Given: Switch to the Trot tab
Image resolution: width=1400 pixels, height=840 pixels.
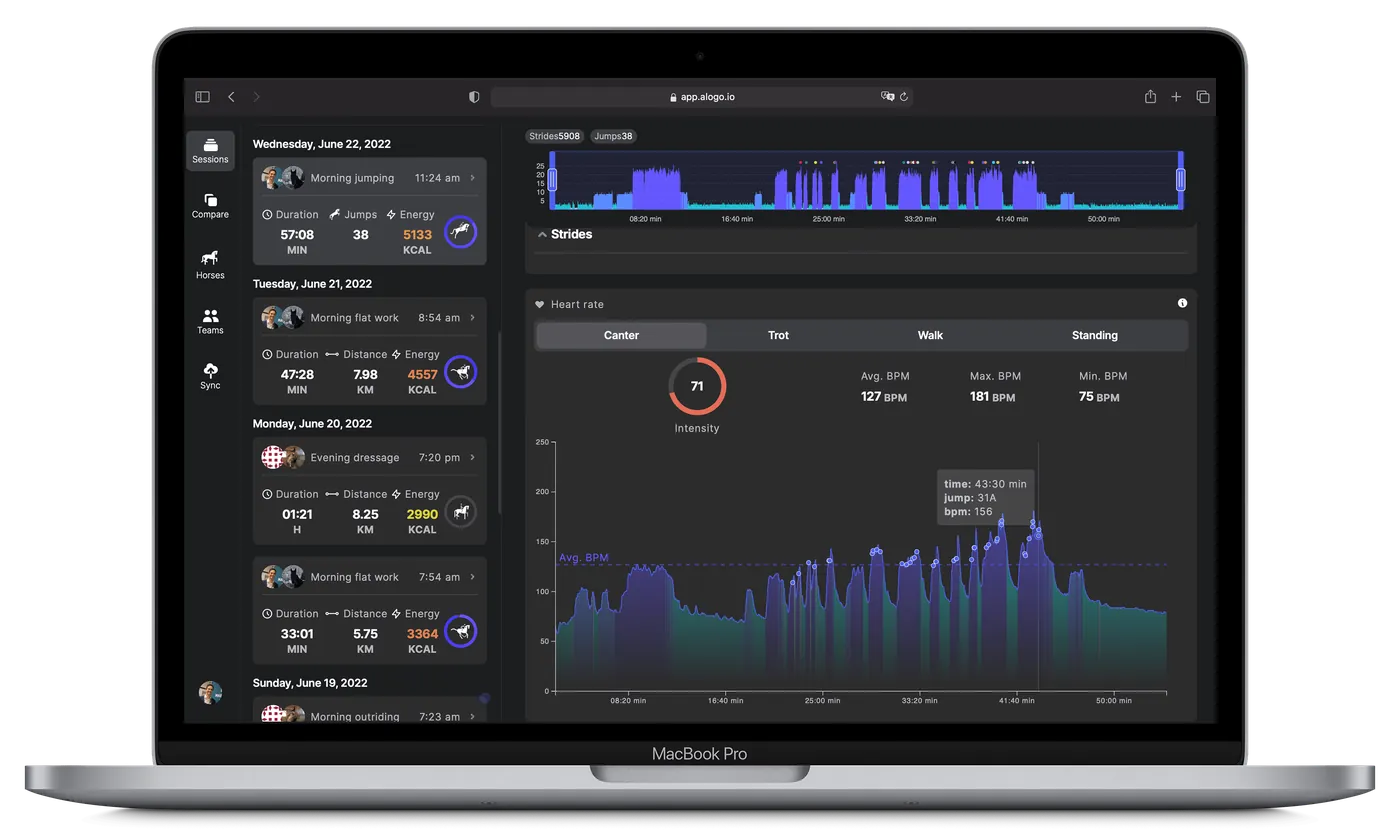Looking at the screenshot, I should tap(778, 335).
